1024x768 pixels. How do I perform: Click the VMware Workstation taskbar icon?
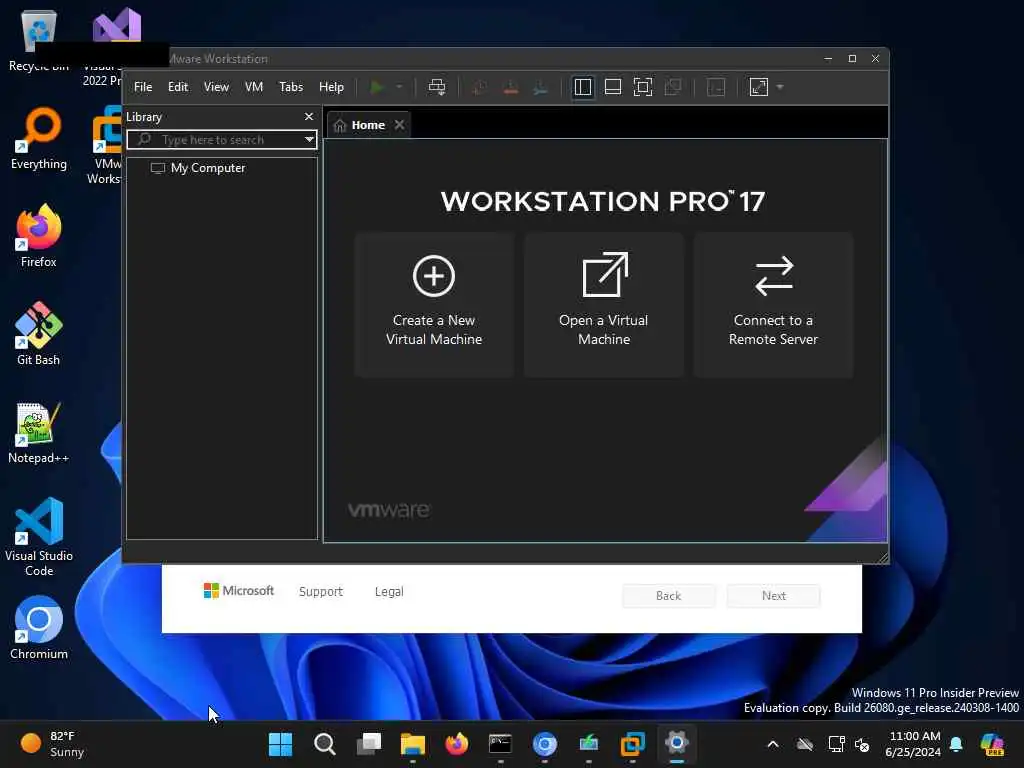point(632,744)
